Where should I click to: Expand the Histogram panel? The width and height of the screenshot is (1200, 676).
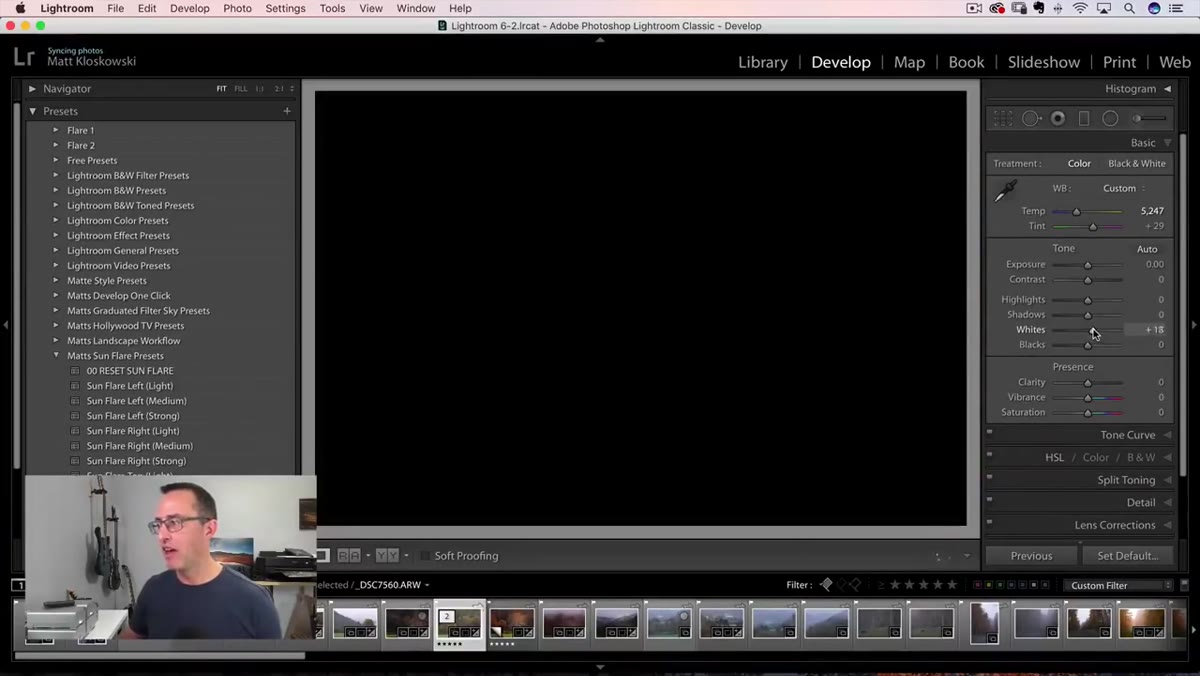pyautogui.click(x=1167, y=89)
